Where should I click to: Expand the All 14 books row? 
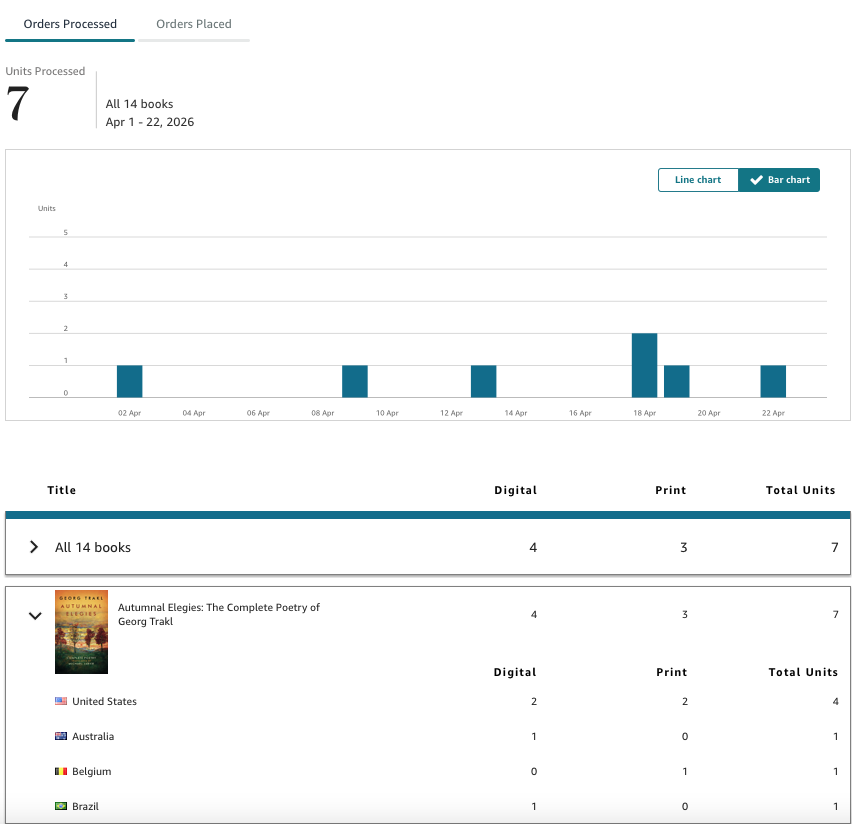point(34,547)
